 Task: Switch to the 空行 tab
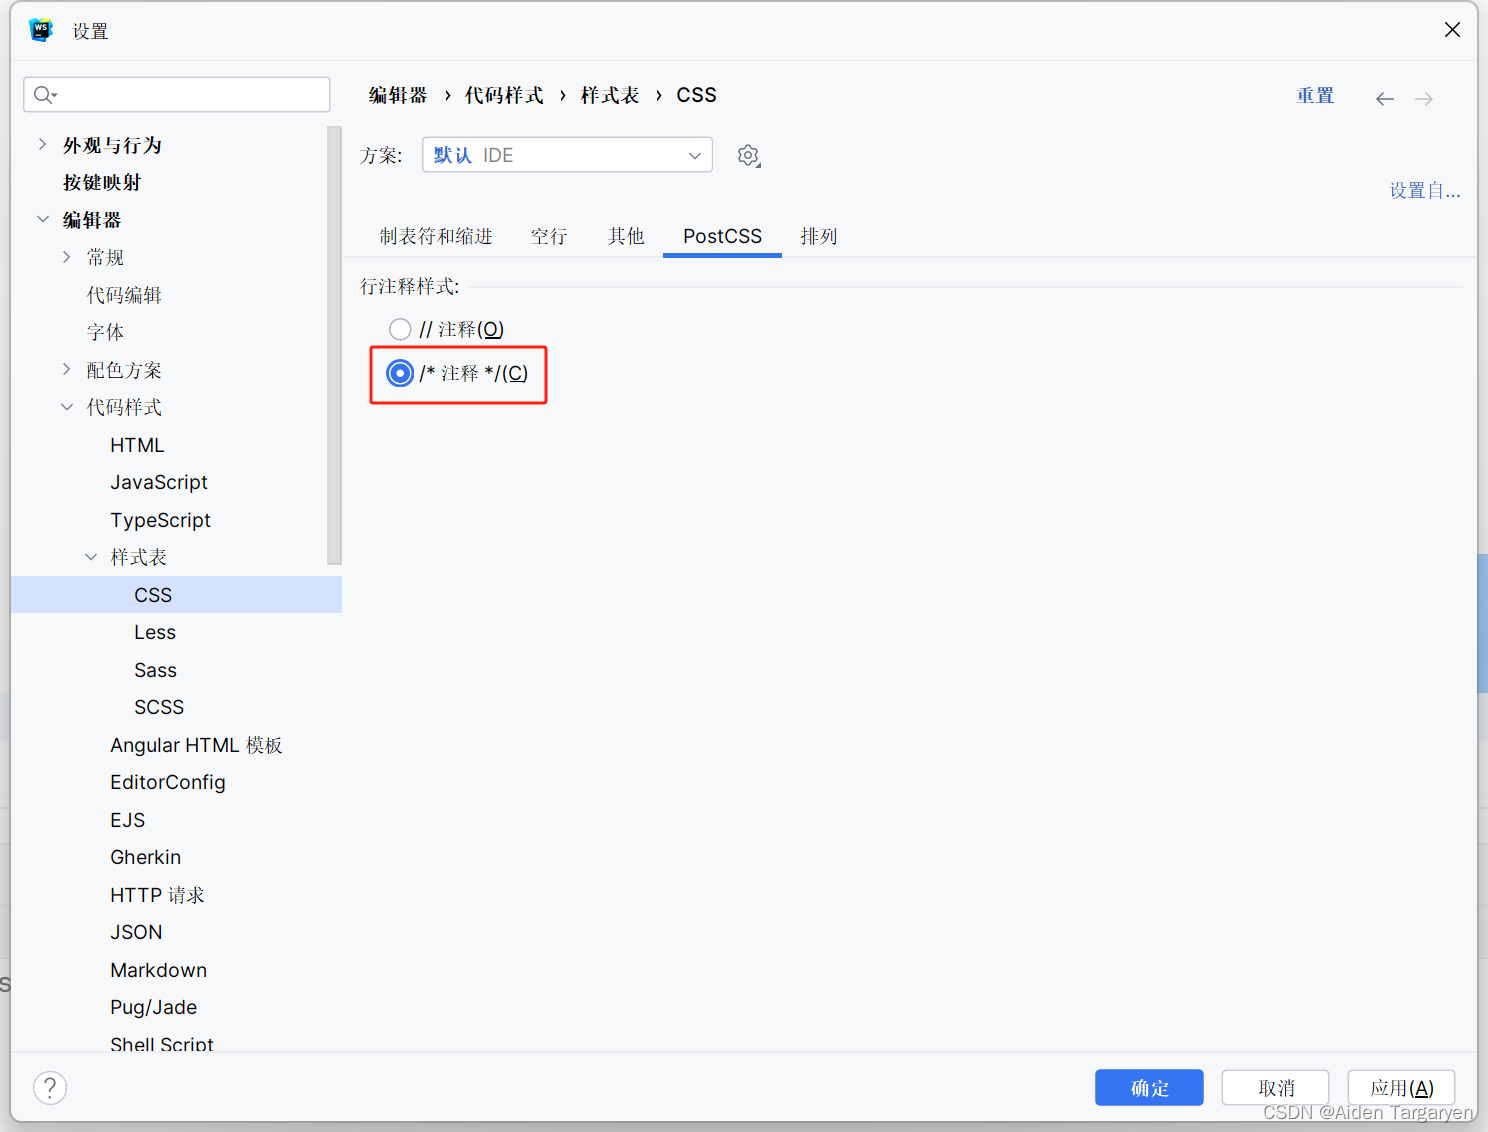point(549,236)
